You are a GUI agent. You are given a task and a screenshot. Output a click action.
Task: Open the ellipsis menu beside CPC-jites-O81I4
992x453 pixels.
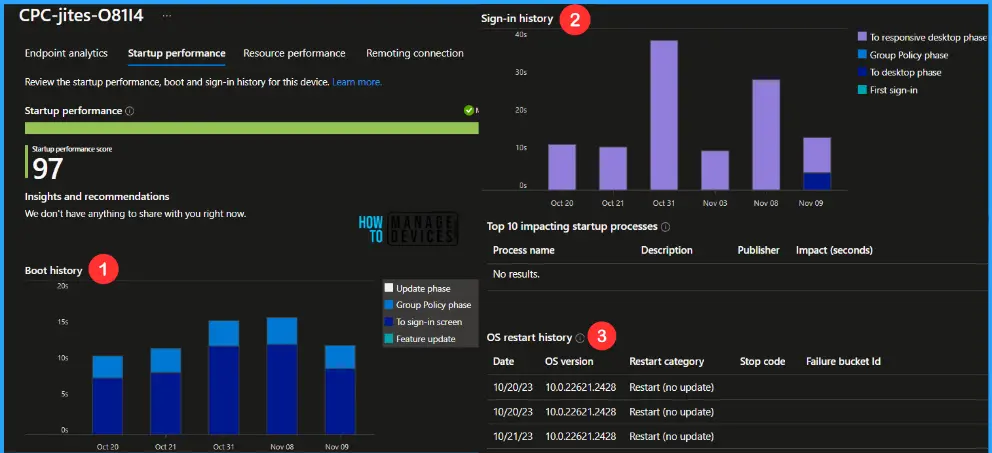pos(166,15)
